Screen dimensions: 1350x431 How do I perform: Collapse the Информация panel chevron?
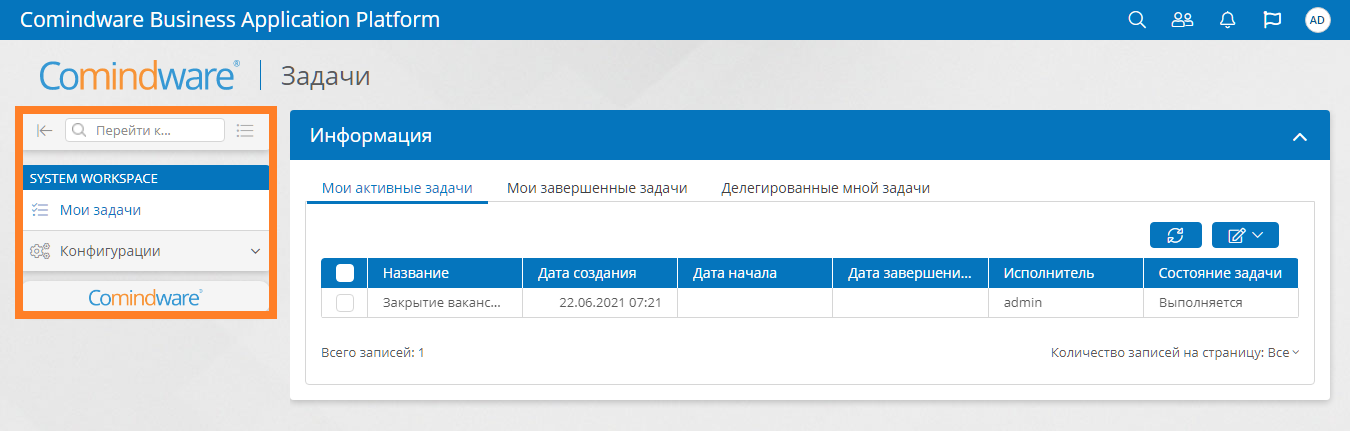(1299, 137)
